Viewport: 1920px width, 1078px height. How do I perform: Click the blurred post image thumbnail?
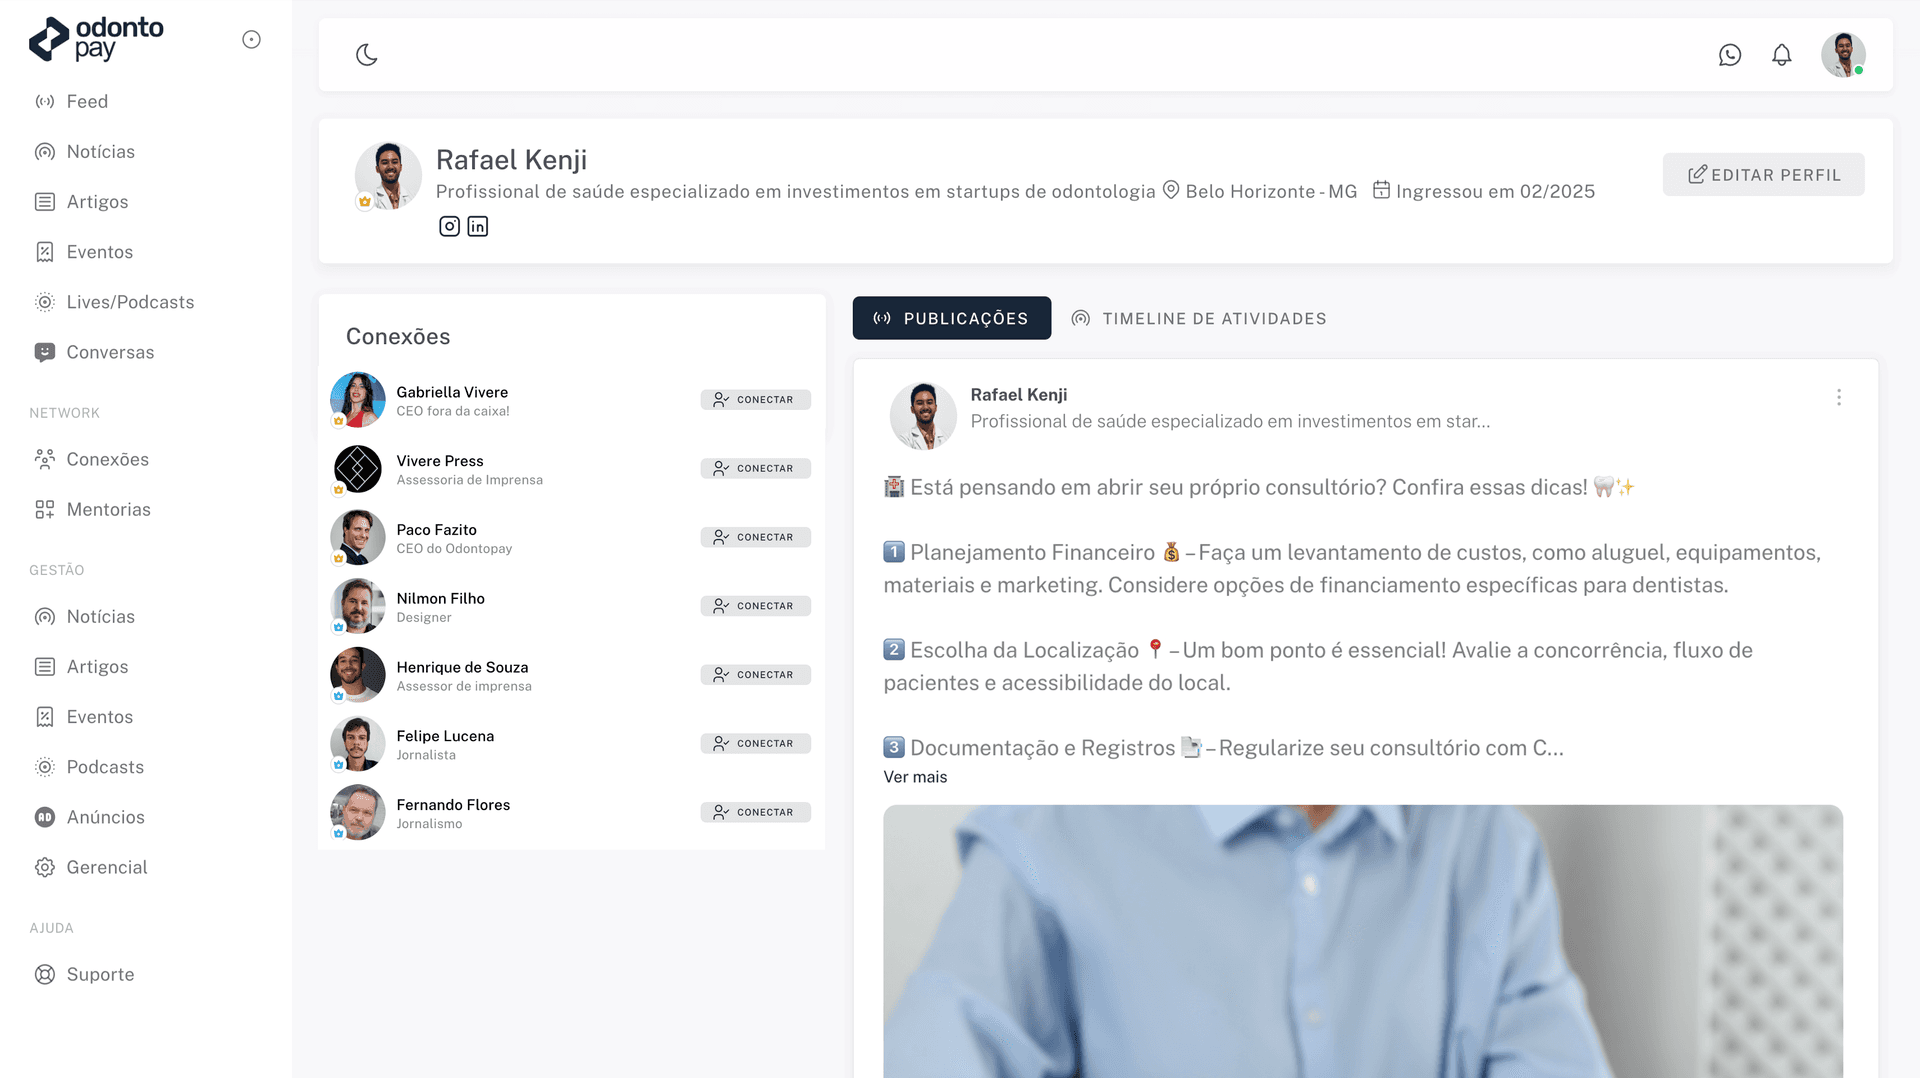click(1362, 940)
